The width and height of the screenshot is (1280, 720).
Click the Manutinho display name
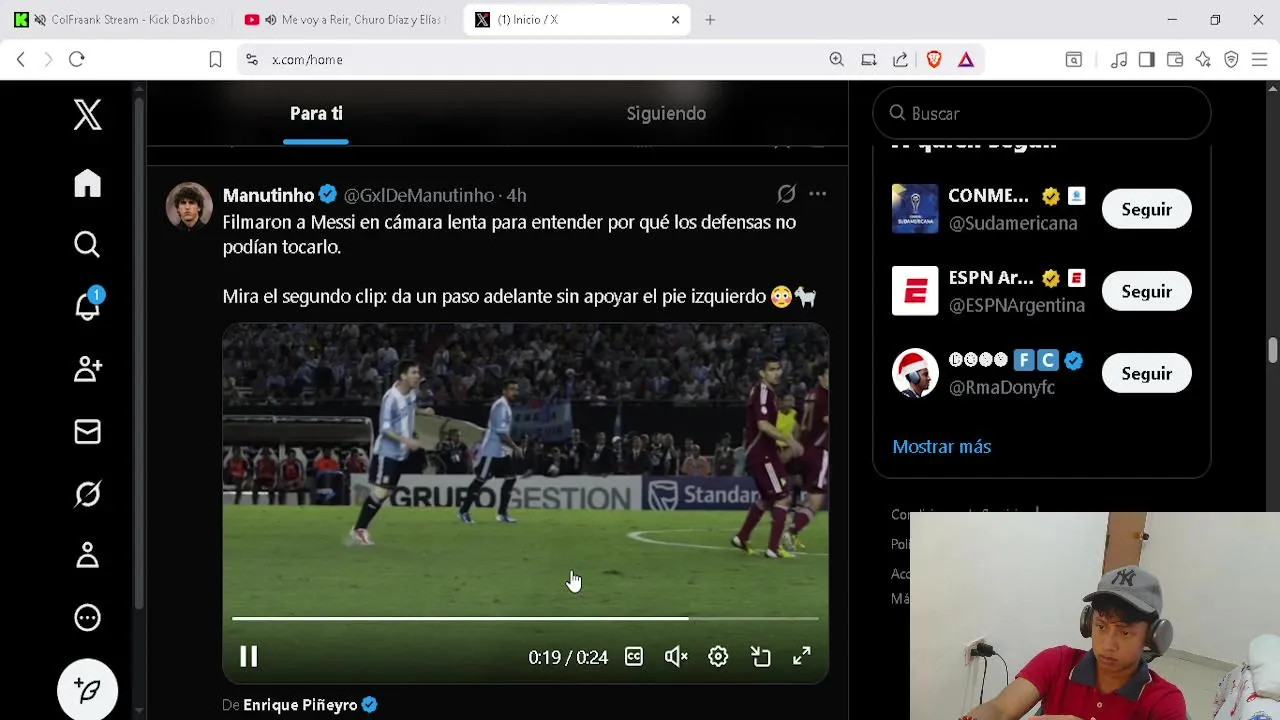(x=268, y=195)
